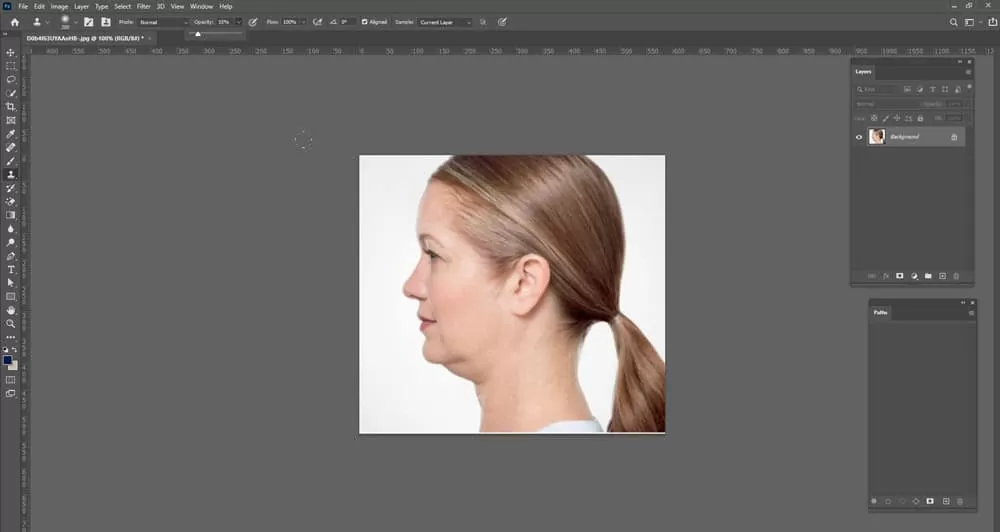
Task: Toggle the Aligned checkbox
Action: pos(364,22)
